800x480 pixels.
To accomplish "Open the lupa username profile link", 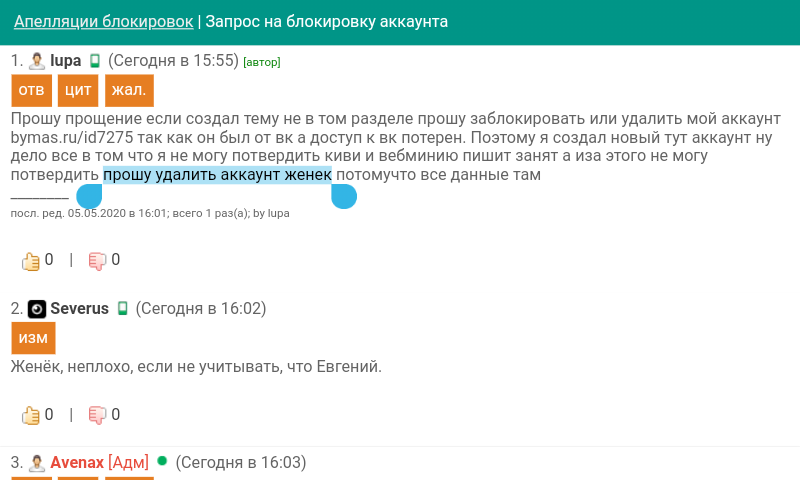I will (x=66, y=61).
